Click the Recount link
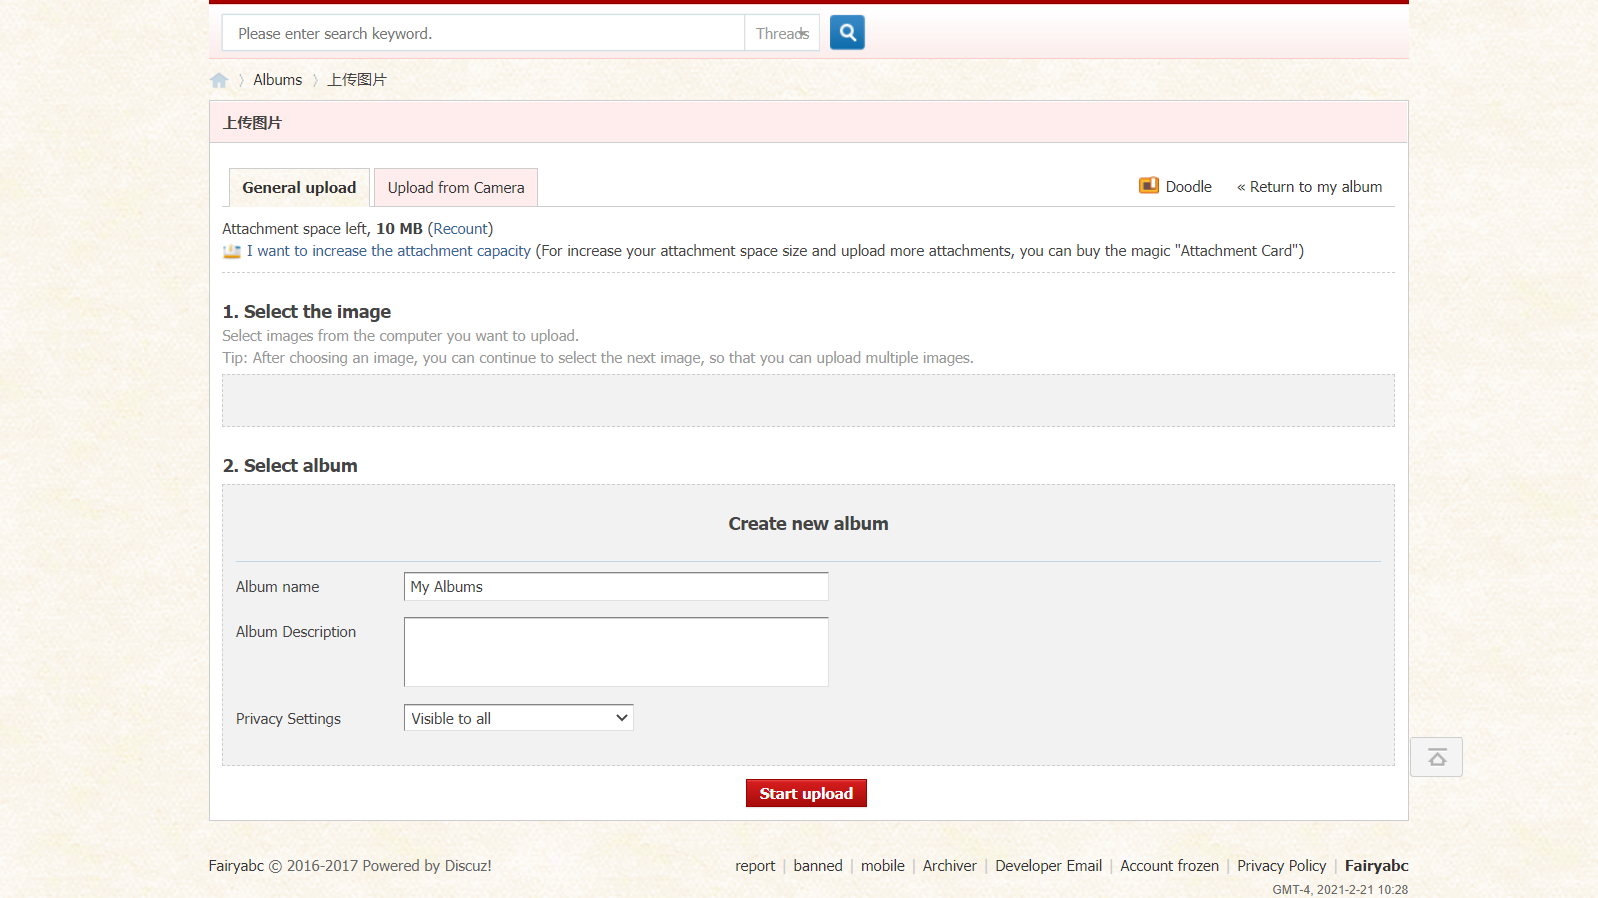1598x898 pixels. point(460,229)
